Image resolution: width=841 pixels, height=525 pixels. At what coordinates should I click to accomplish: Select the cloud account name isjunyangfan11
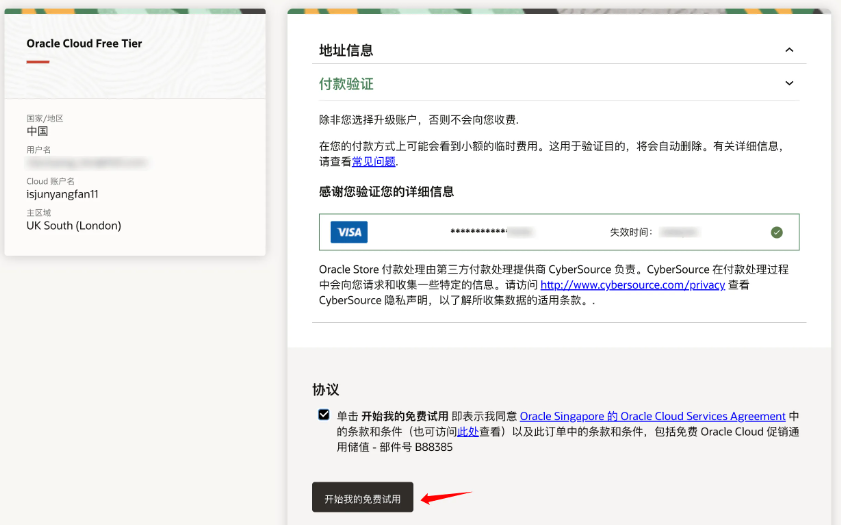62,194
